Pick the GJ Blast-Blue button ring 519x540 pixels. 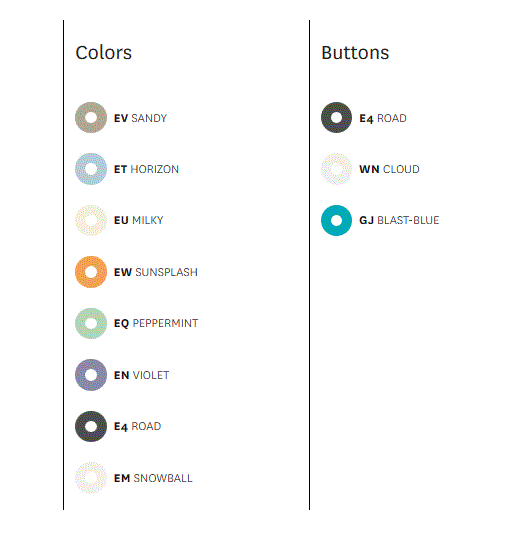[336, 220]
